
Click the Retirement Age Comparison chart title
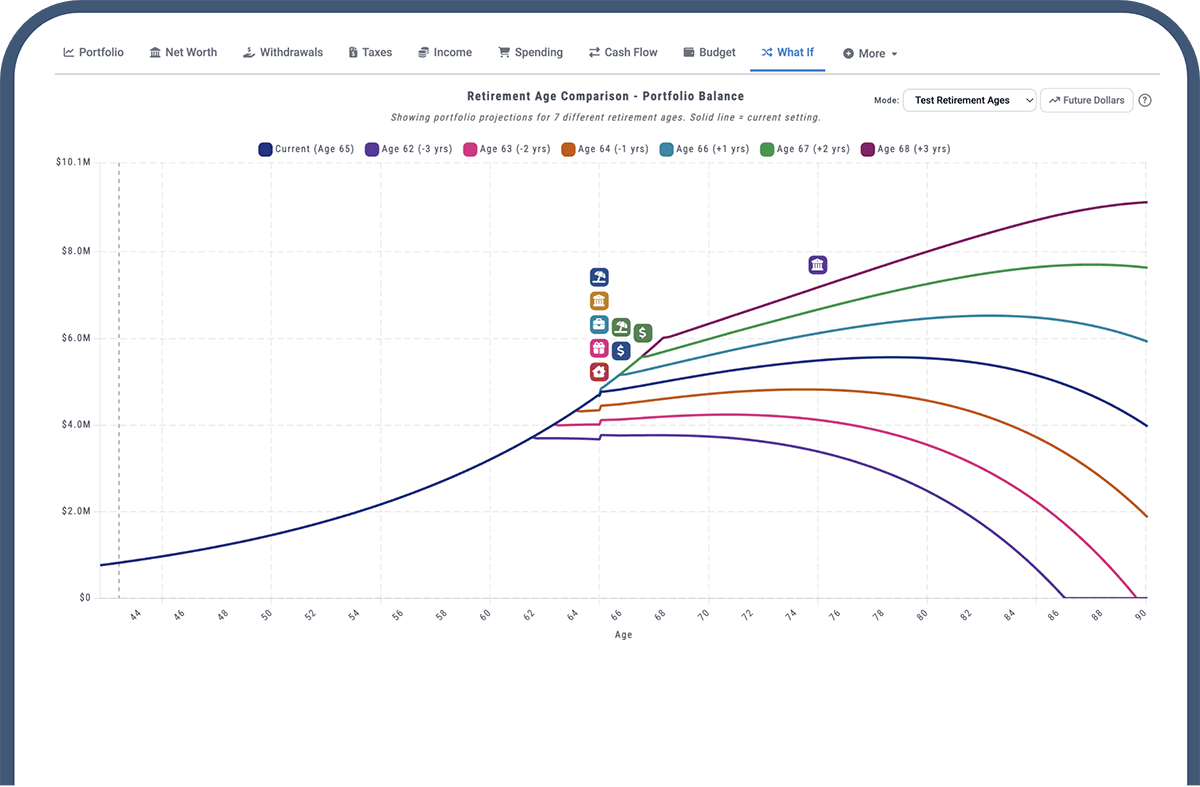pos(605,96)
